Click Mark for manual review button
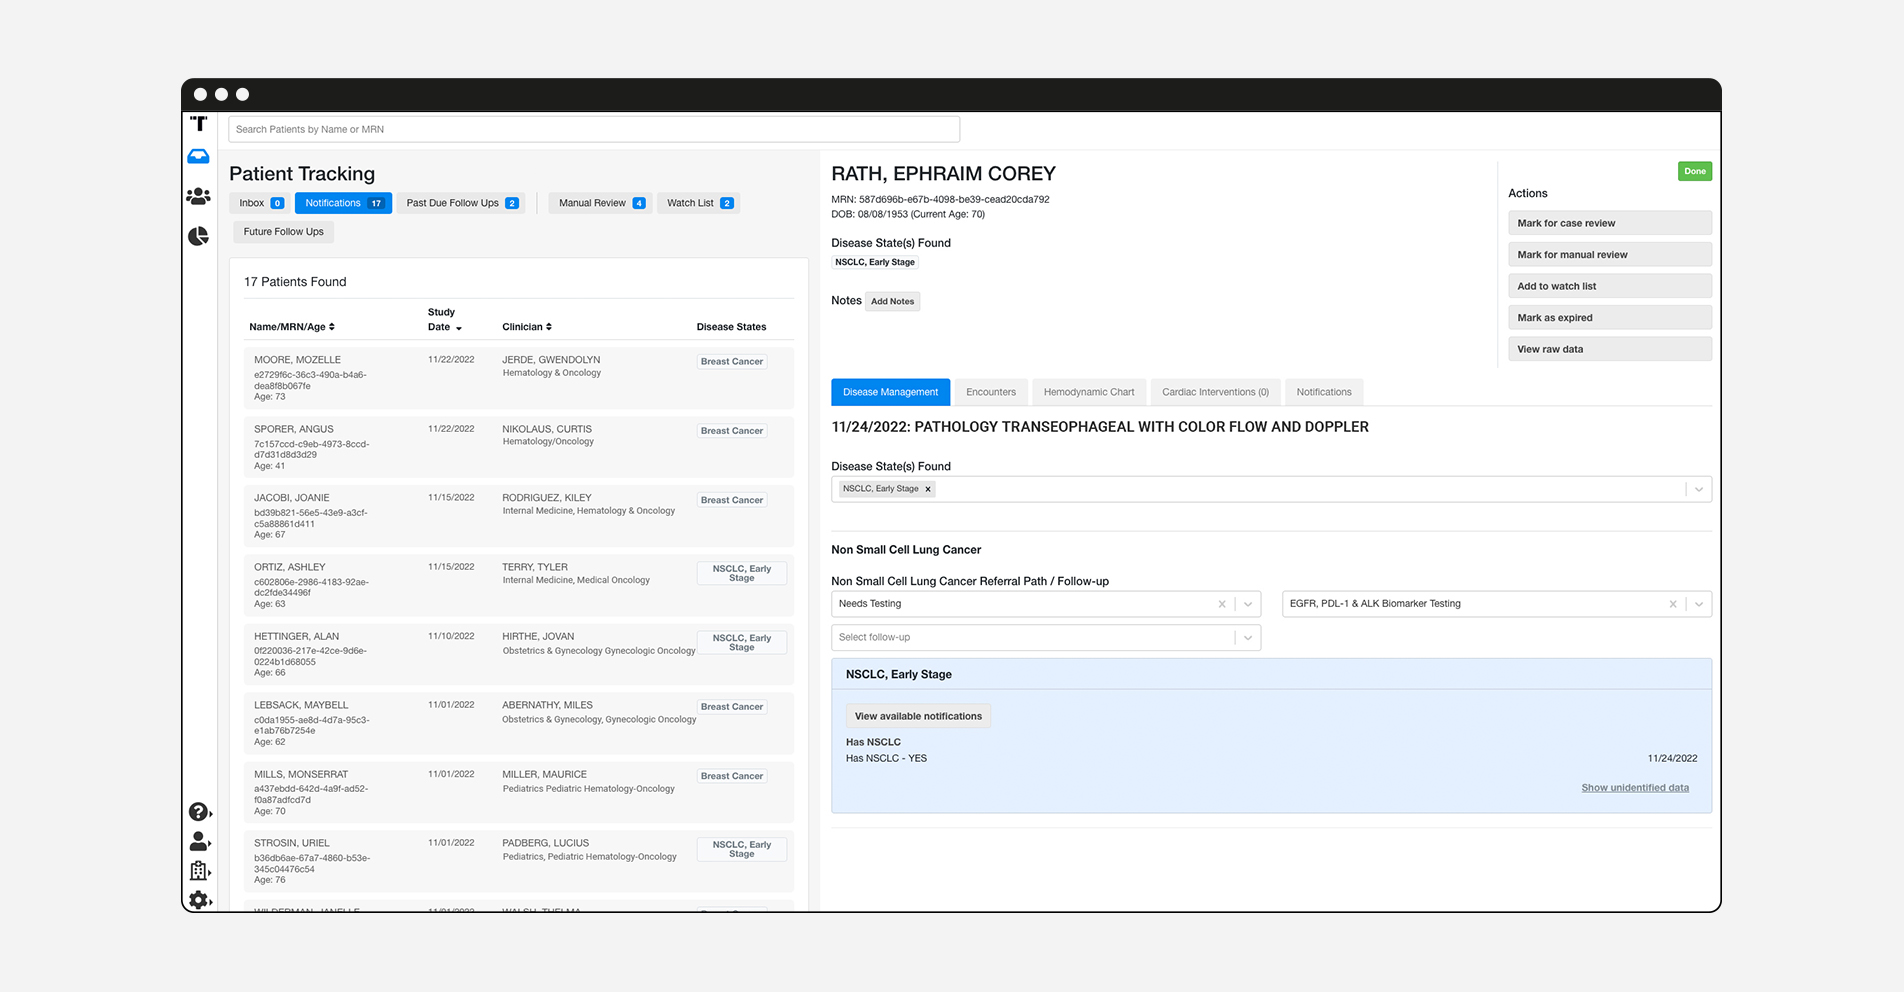This screenshot has height=992, width=1904. click(1609, 255)
